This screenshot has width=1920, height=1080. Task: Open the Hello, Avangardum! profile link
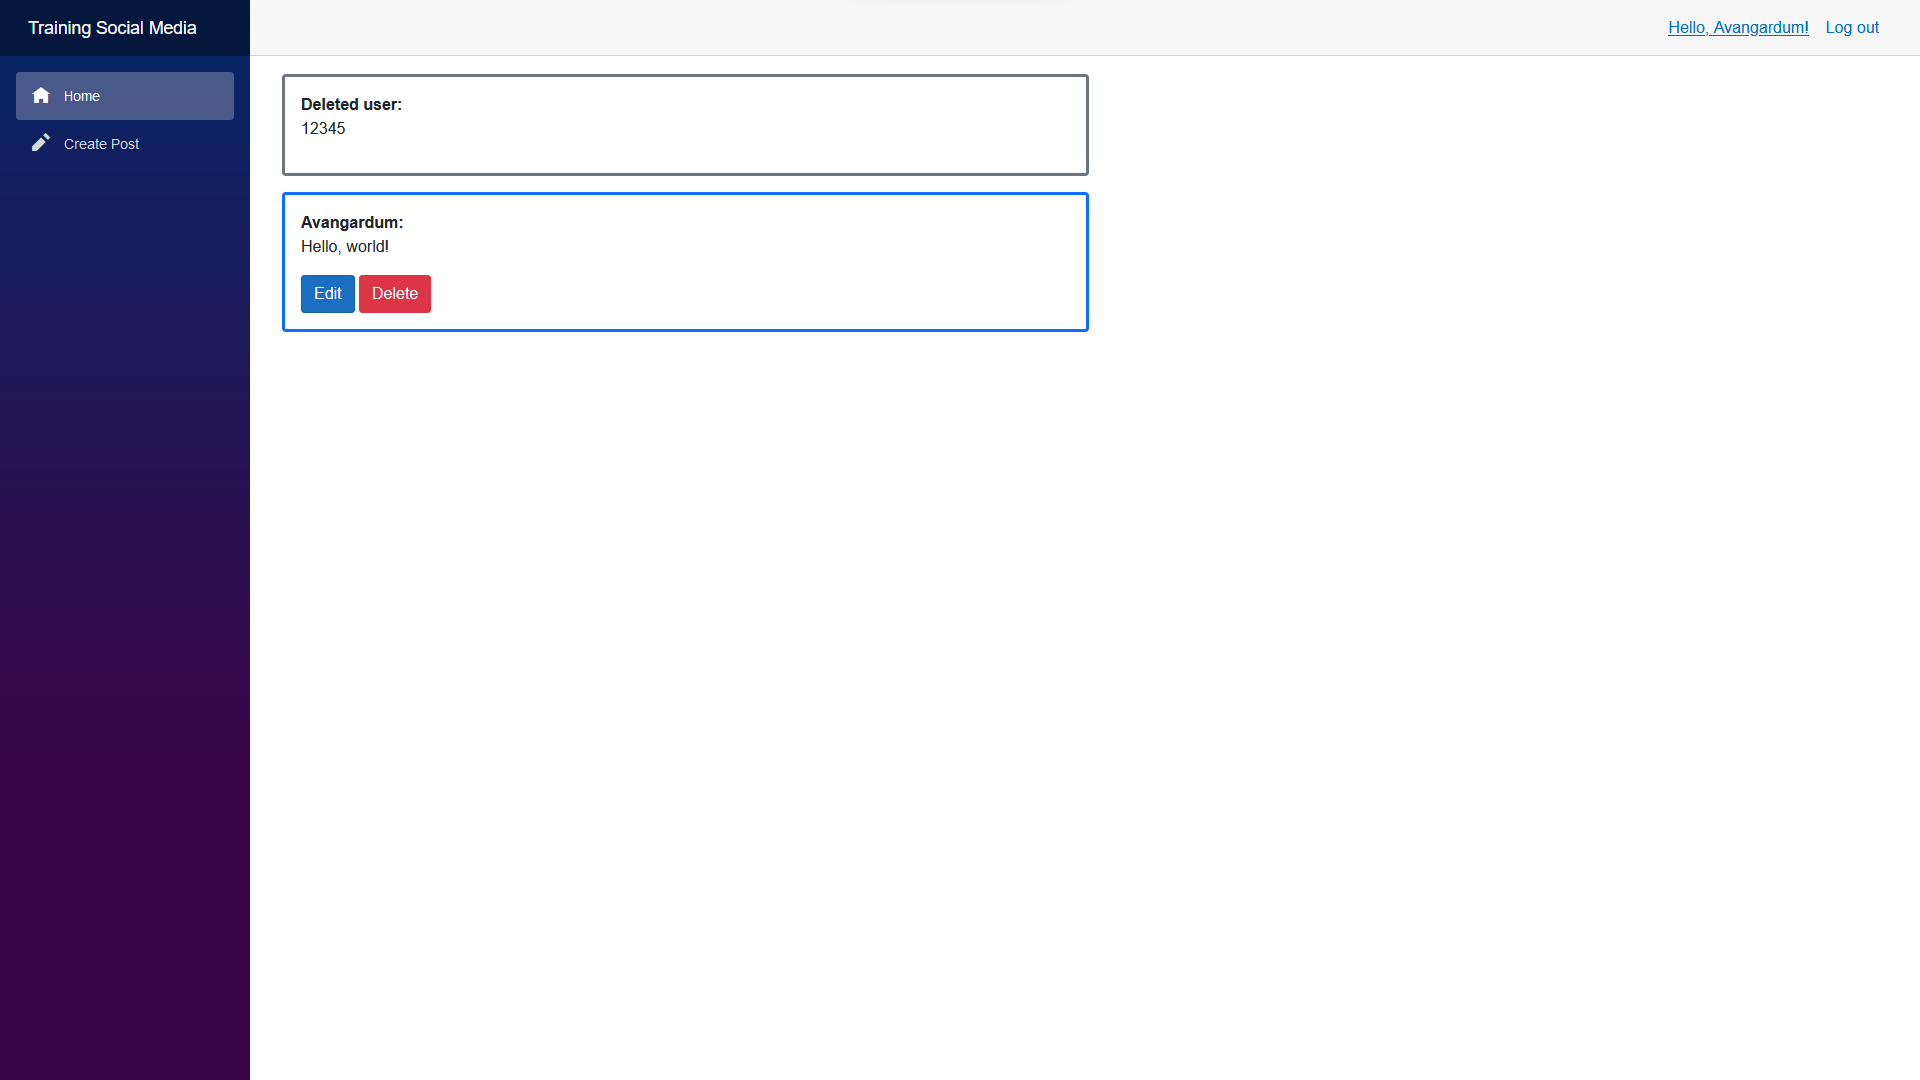click(1737, 28)
